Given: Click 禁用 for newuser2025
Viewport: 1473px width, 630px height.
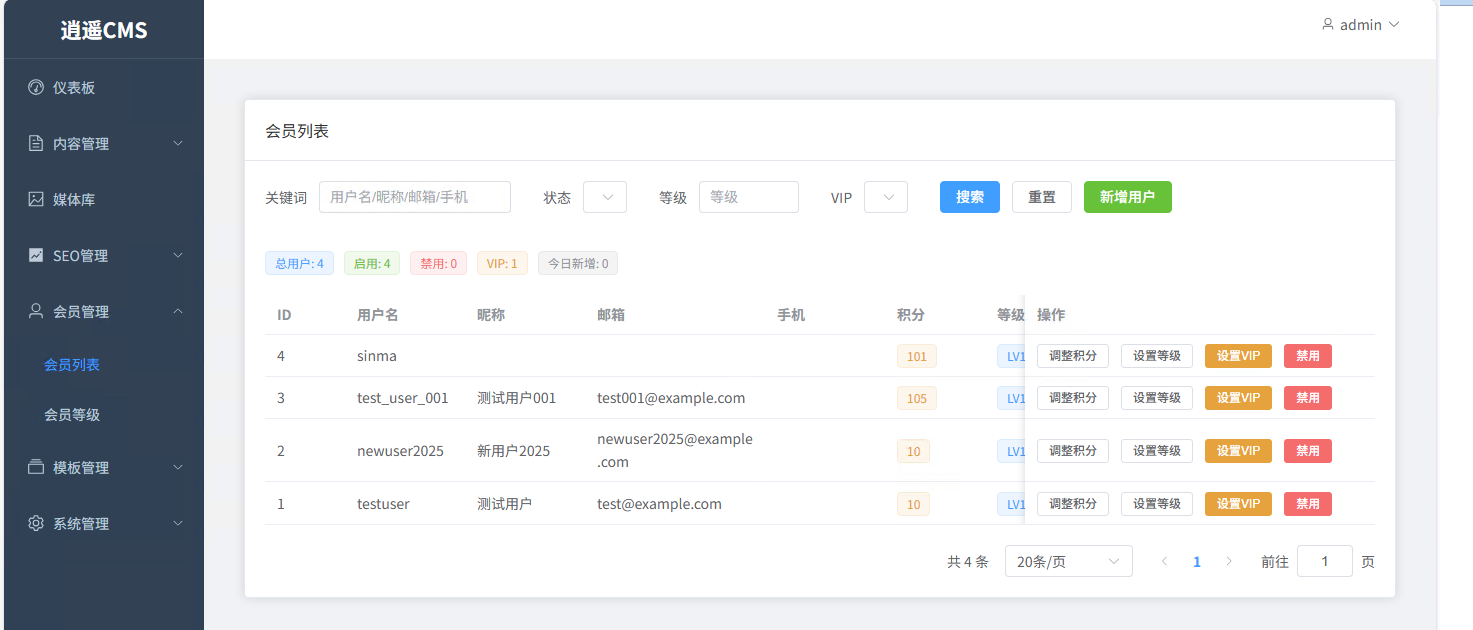Looking at the screenshot, I should [1308, 451].
